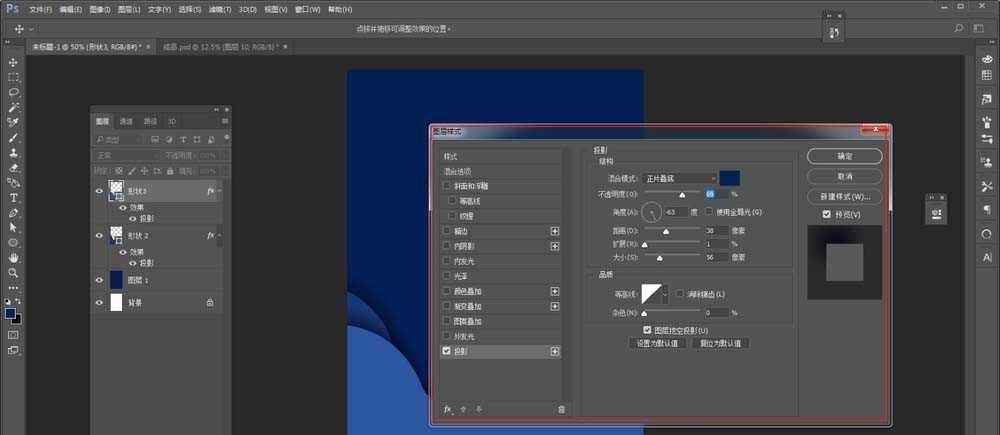Uncheck the 预览 preview checkbox
Image resolution: width=1000 pixels, height=435 pixels.
(825, 214)
